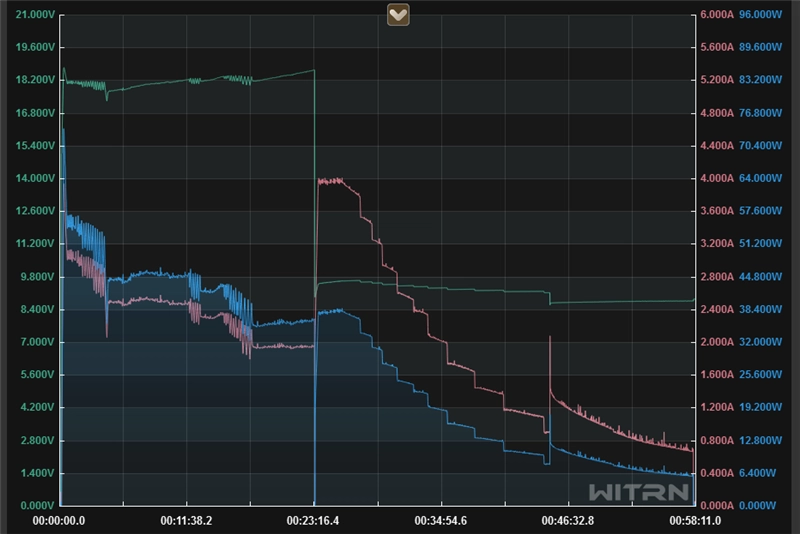
Task: Click the 2.000A current axis label
Action: coord(717,342)
